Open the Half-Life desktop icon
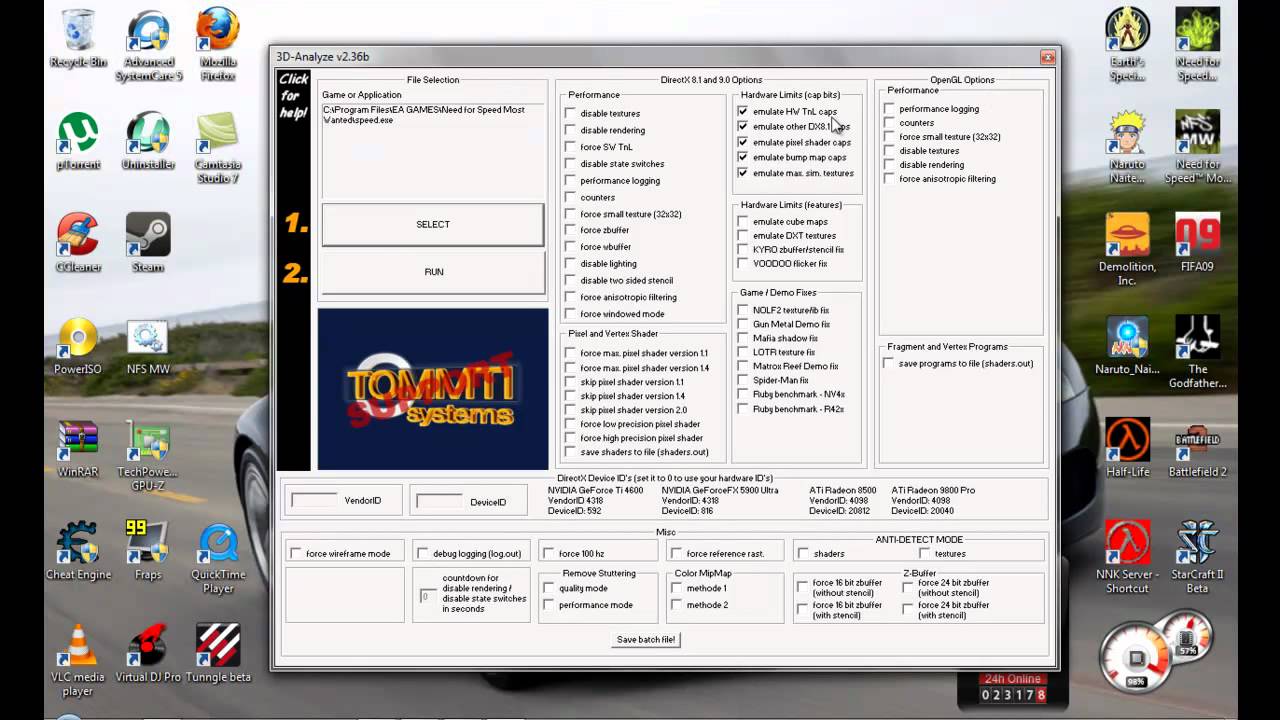 1127,449
